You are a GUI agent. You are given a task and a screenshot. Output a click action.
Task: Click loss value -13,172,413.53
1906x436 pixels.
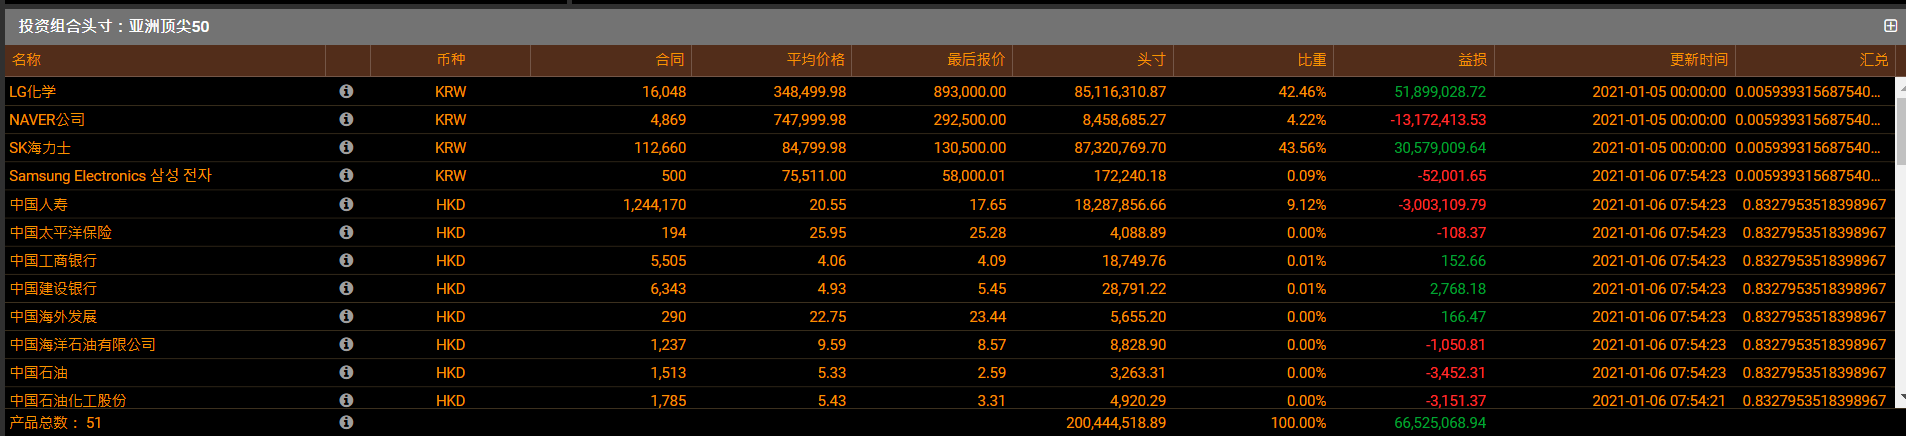tap(1438, 119)
